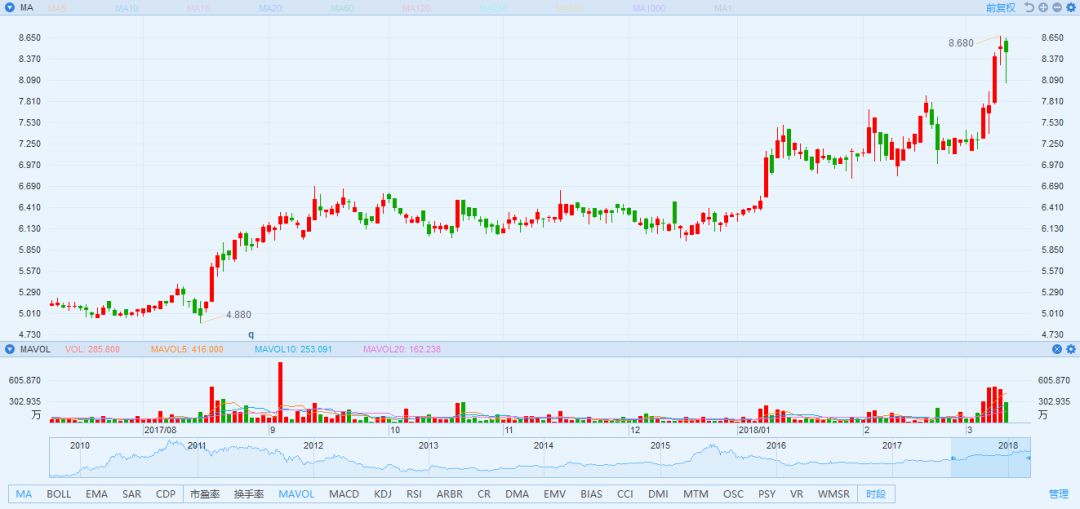Select the WMSR indicator

[x=833, y=494]
